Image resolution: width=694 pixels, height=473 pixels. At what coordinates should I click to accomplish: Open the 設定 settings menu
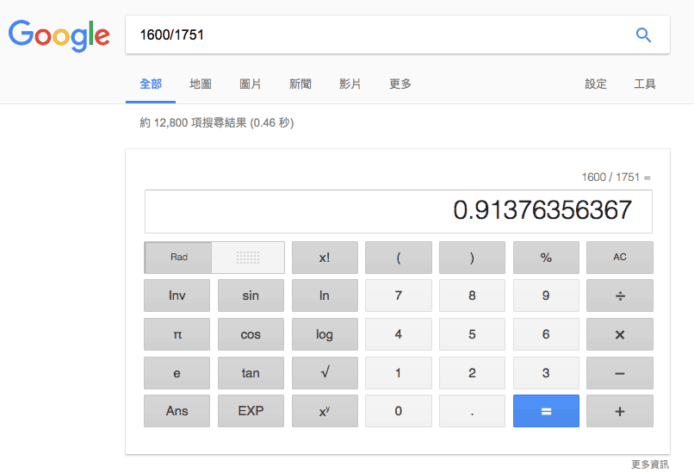pyautogui.click(x=596, y=84)
